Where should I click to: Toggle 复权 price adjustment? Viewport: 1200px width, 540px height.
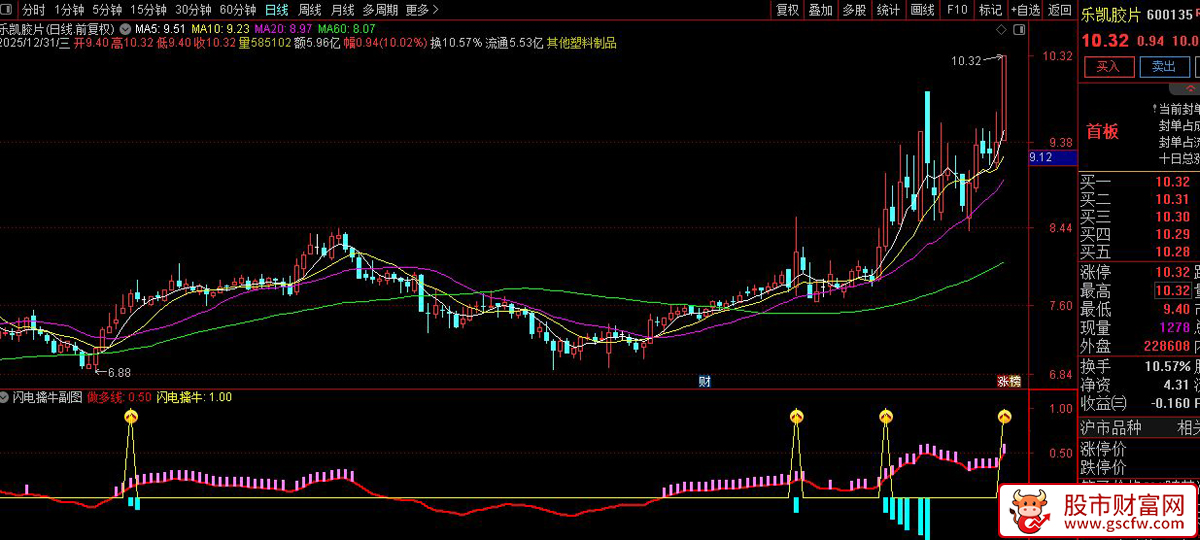[787, 10]
